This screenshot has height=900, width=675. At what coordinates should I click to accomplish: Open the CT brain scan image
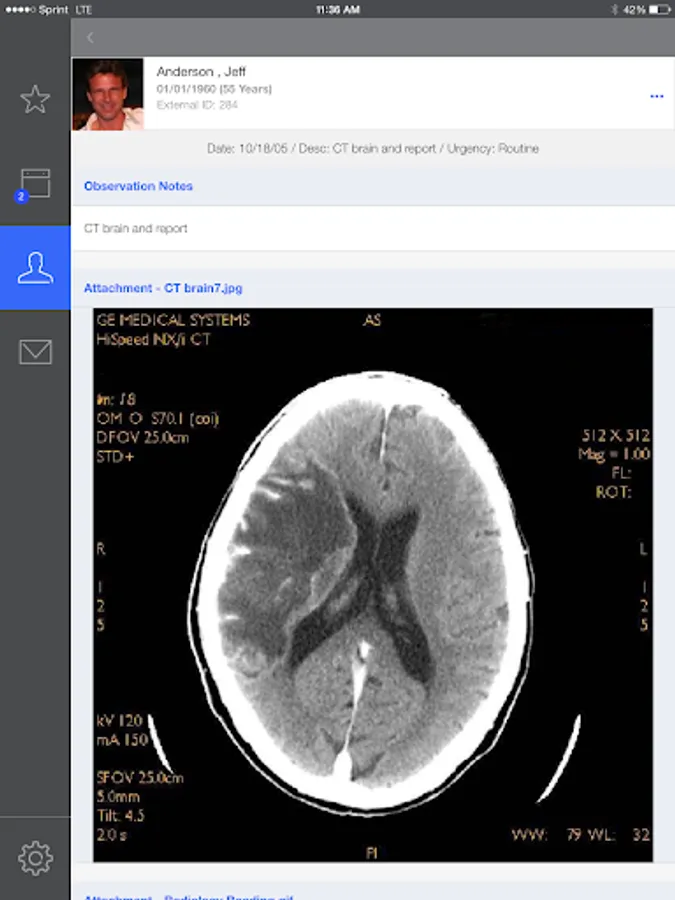click(x=373, y=585)
